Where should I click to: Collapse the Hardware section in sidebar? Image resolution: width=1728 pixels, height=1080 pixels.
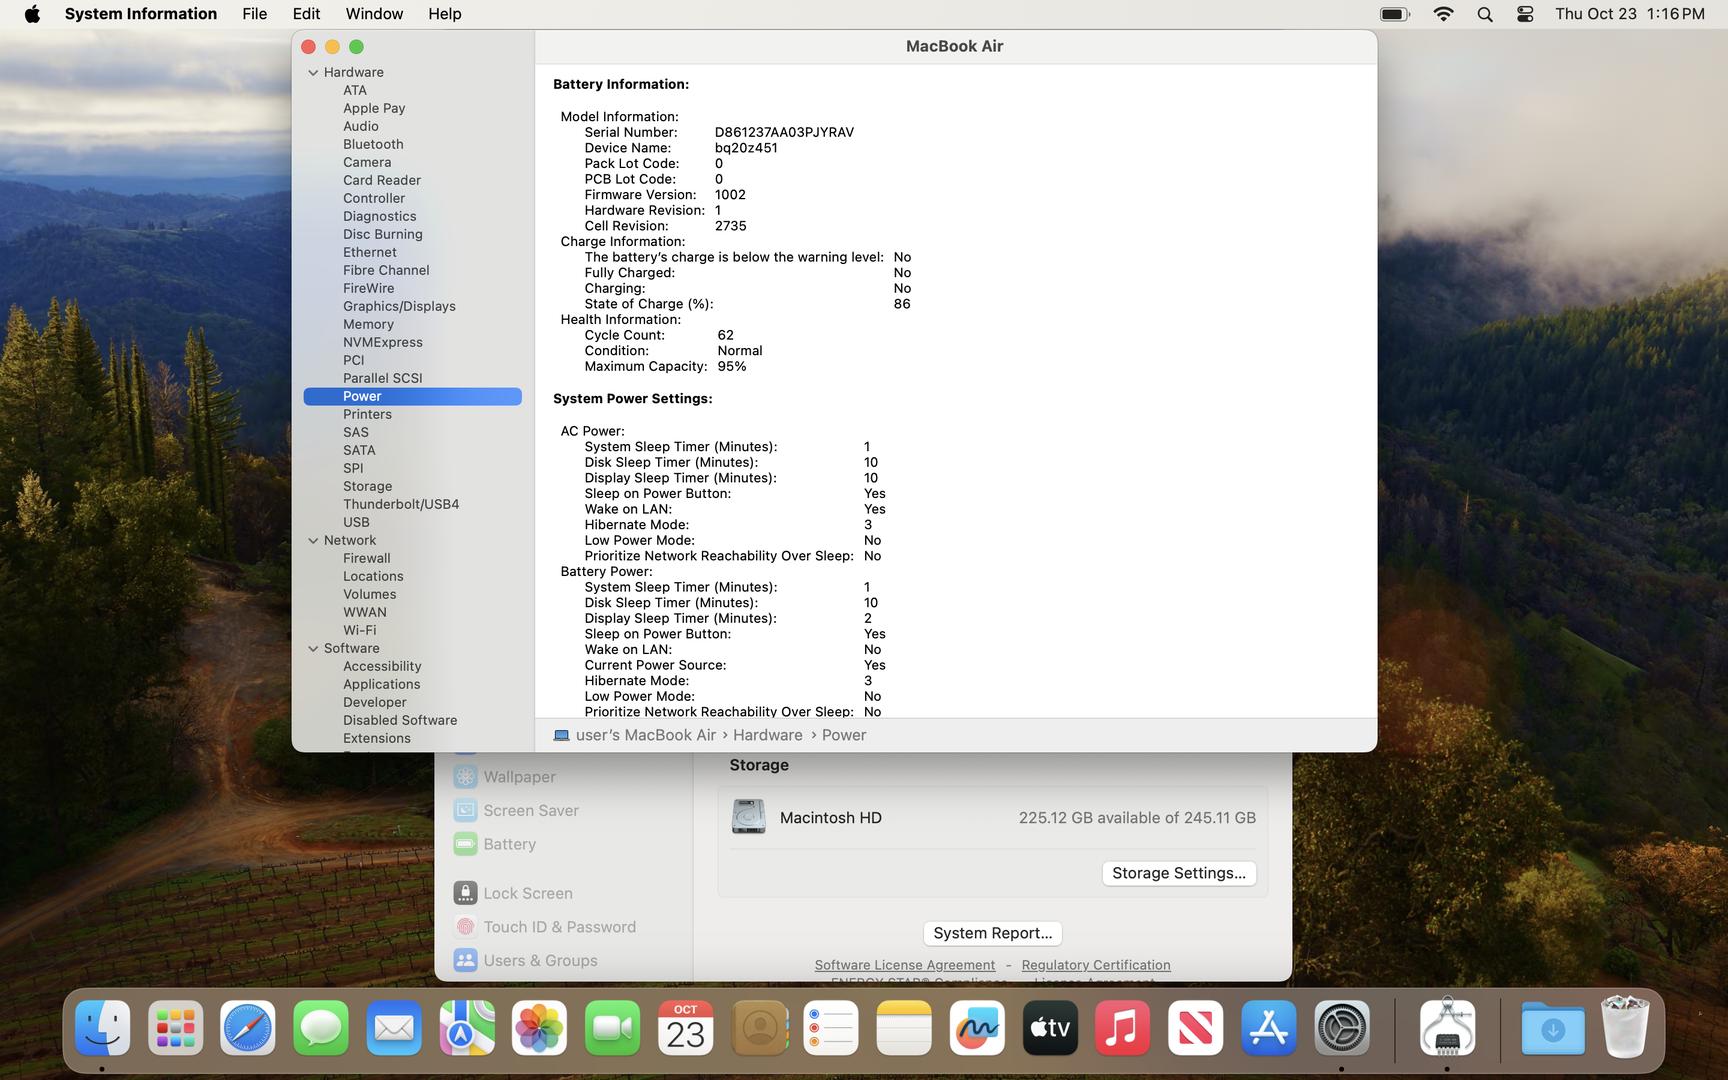(x=313, y=73)
